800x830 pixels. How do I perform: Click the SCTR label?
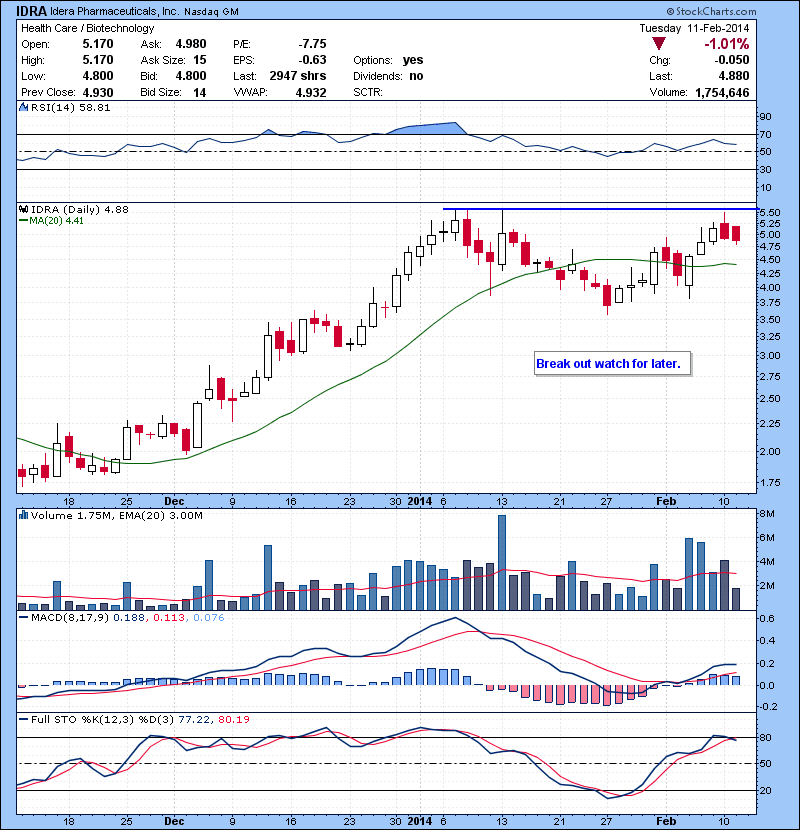pos(368,92)
